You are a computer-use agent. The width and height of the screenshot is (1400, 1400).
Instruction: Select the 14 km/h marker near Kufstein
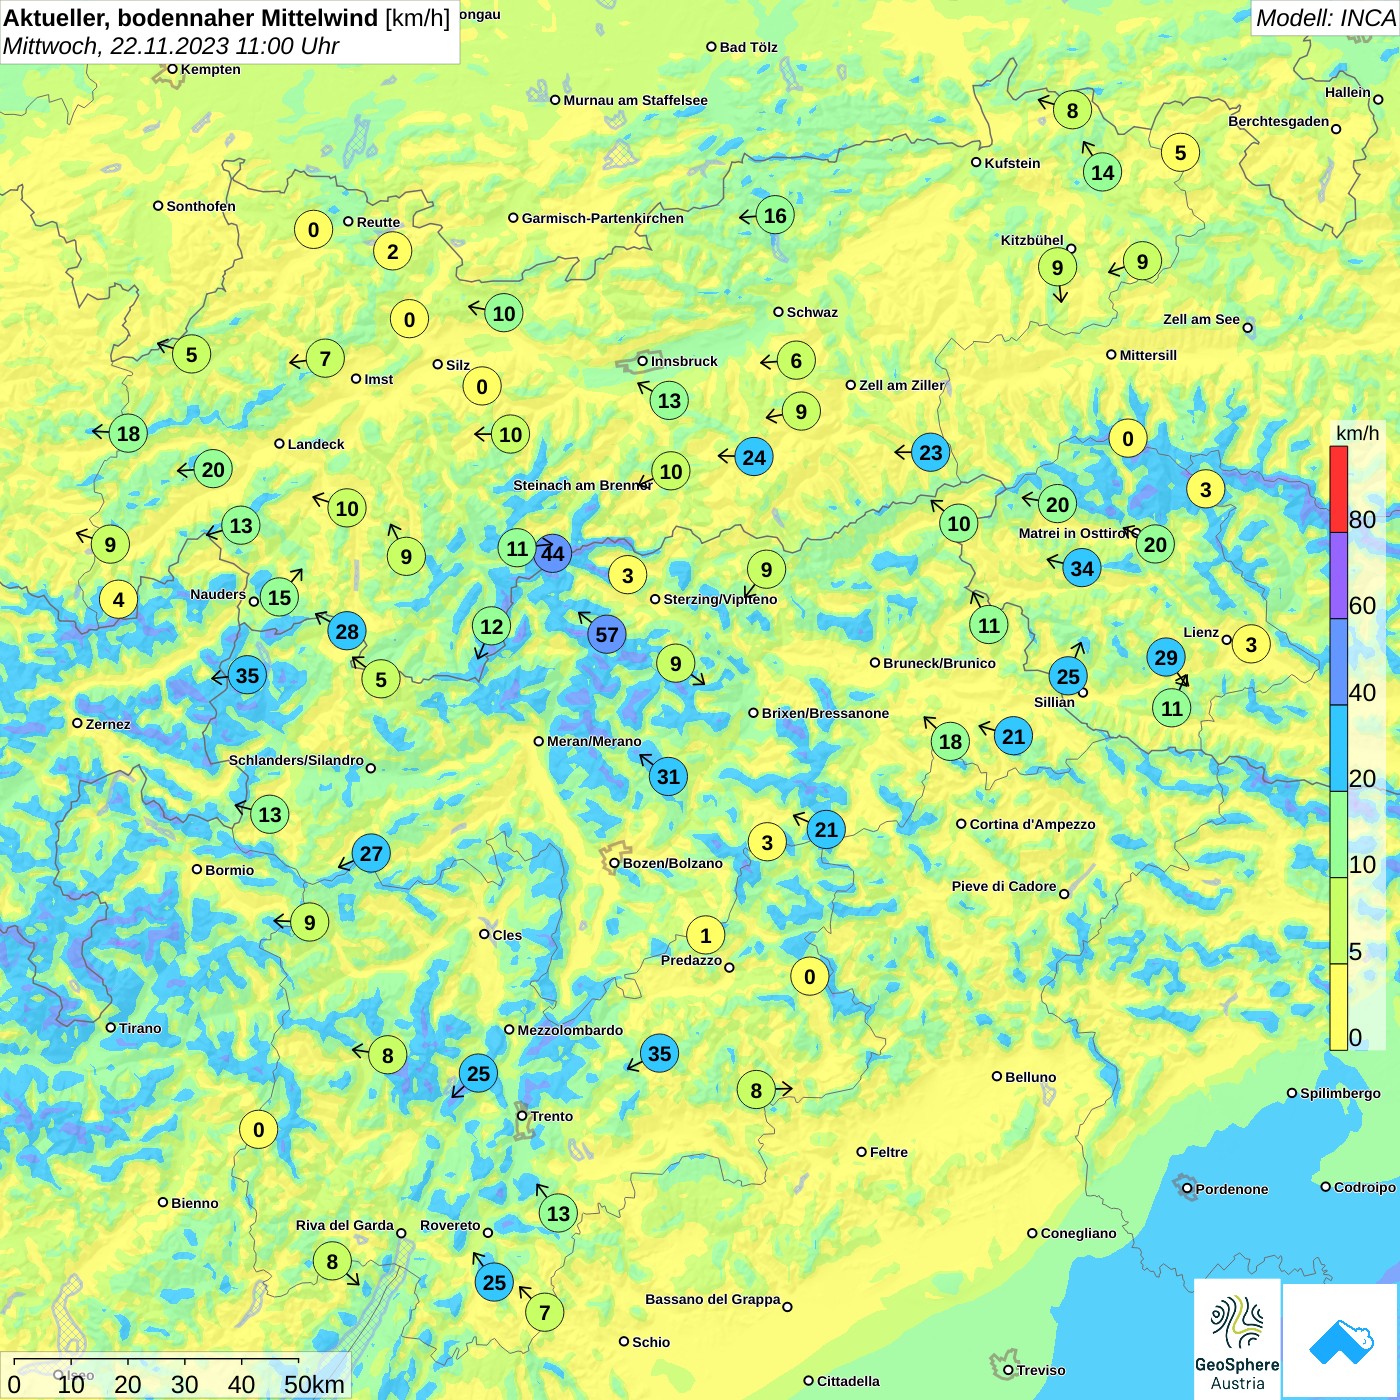coord(1102,172)
